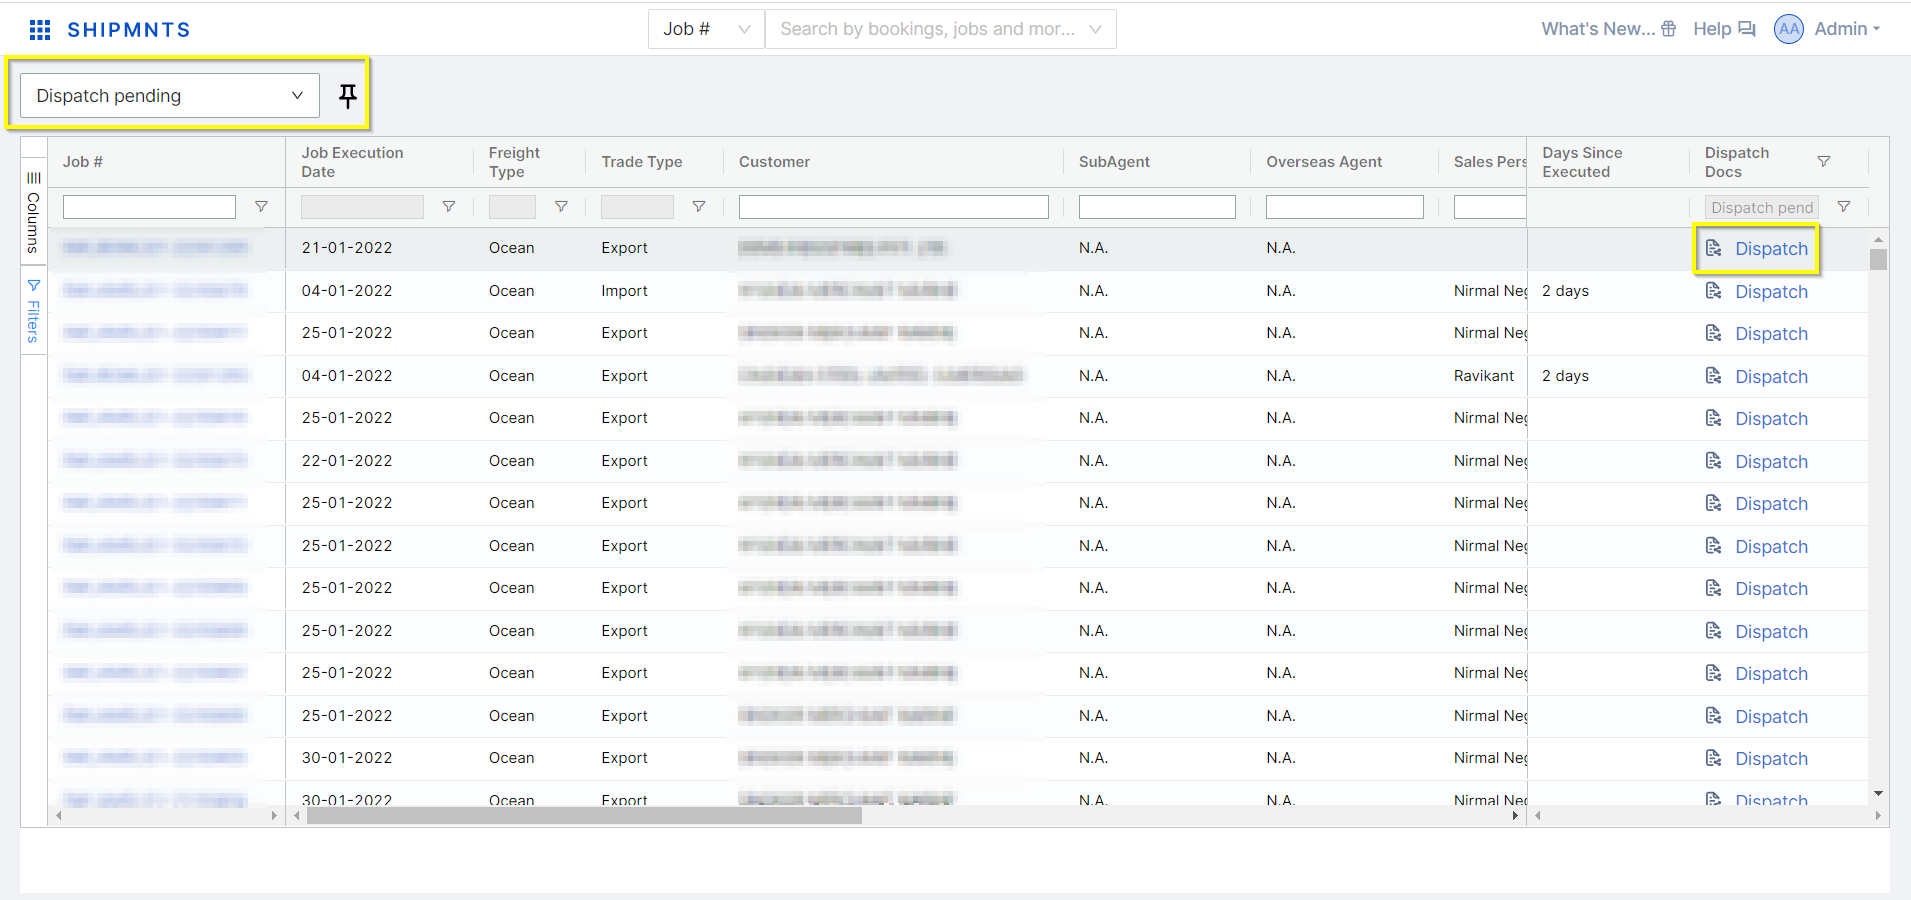Screen dimensions: 1911x900
Task: Click What's New link
Action: pyautogui.click(x=1598, y=29)
